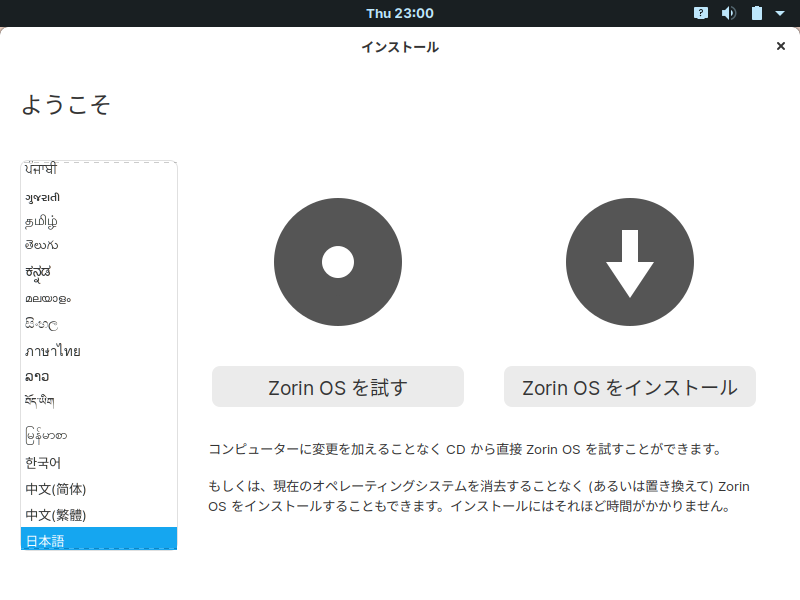
Task: Expand the system menu arrow in top bar
Action: pyautogui.click(x=780, y=13)
